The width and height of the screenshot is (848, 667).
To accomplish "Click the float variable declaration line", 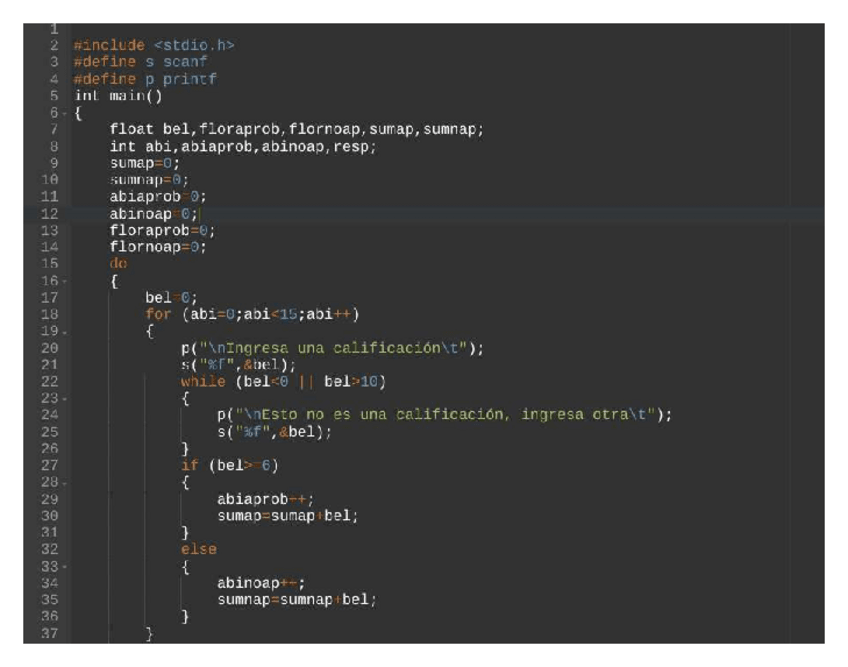I will pyautogui.click(x=296, y=129).
